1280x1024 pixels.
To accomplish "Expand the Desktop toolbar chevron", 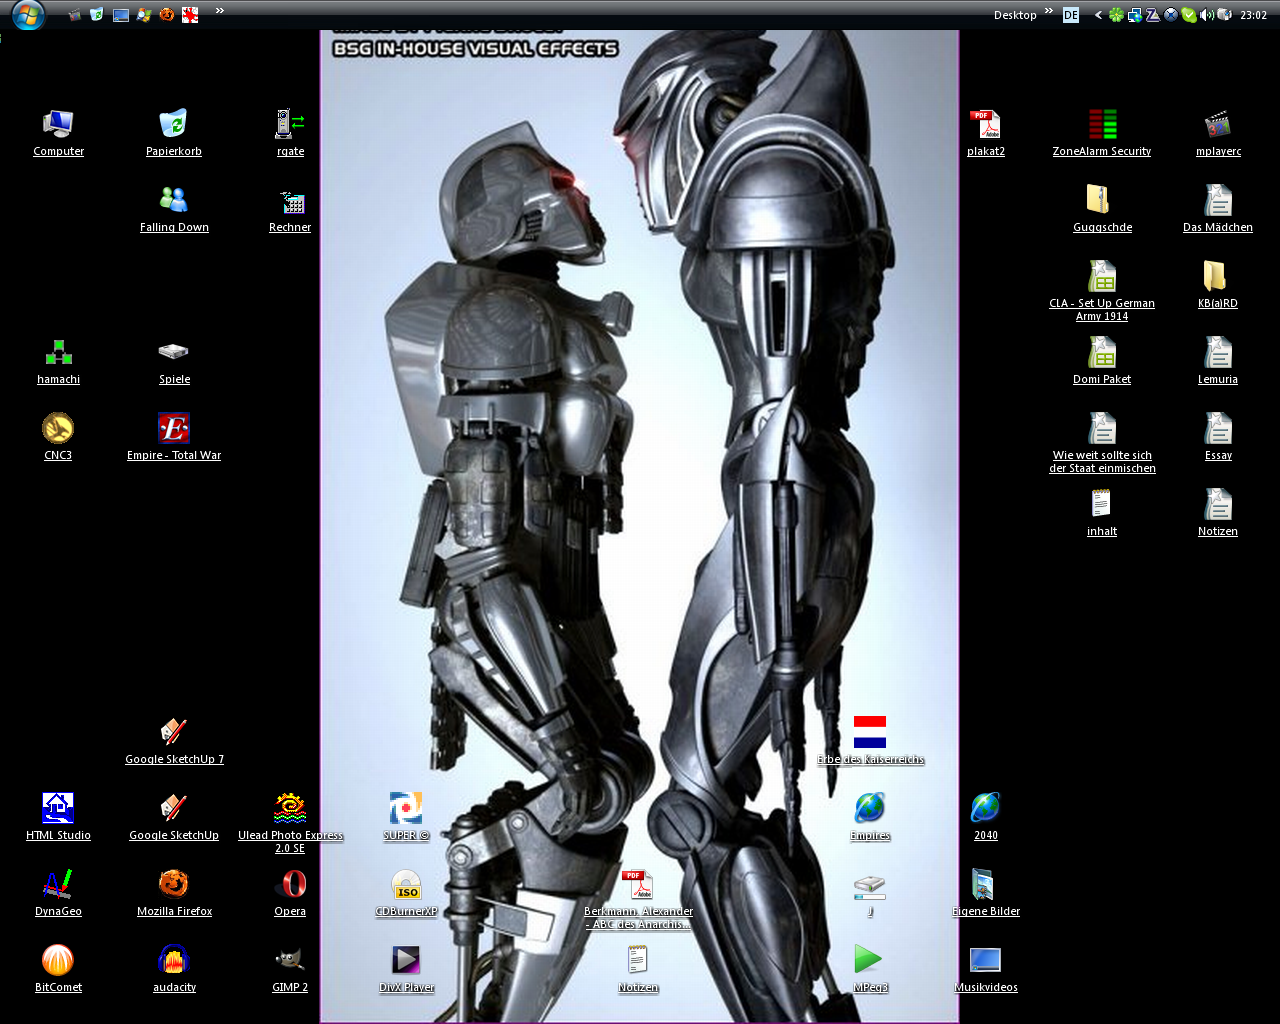I will 1049,11.
